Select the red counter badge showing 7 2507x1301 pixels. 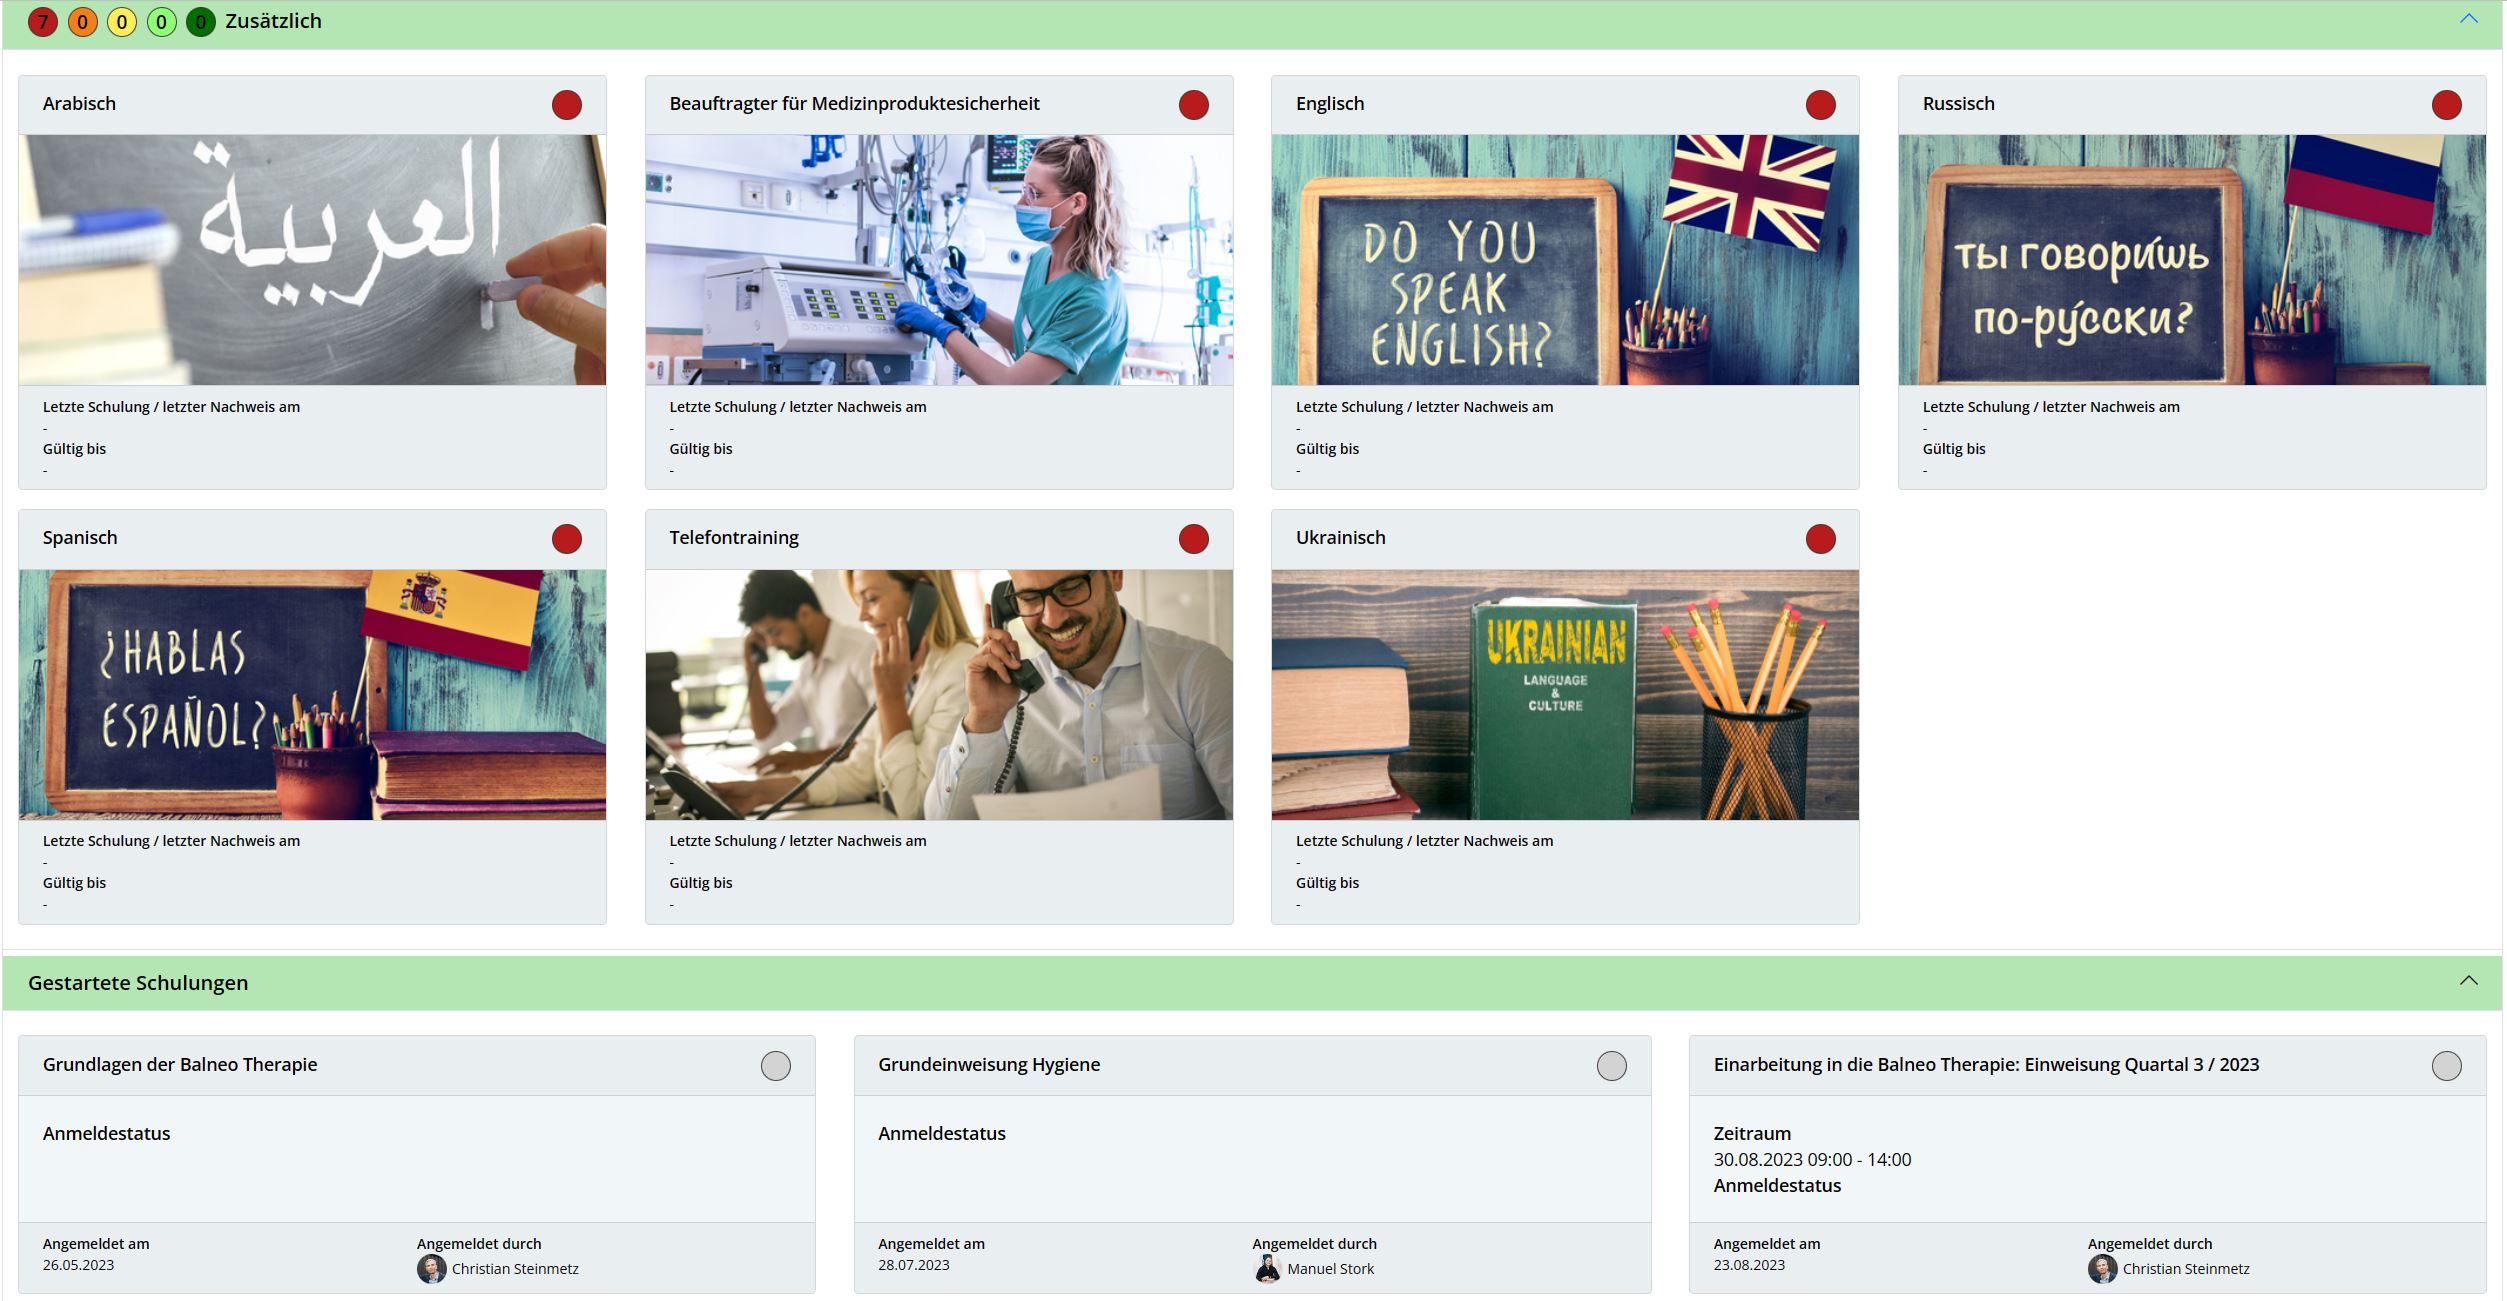[43, 22]
